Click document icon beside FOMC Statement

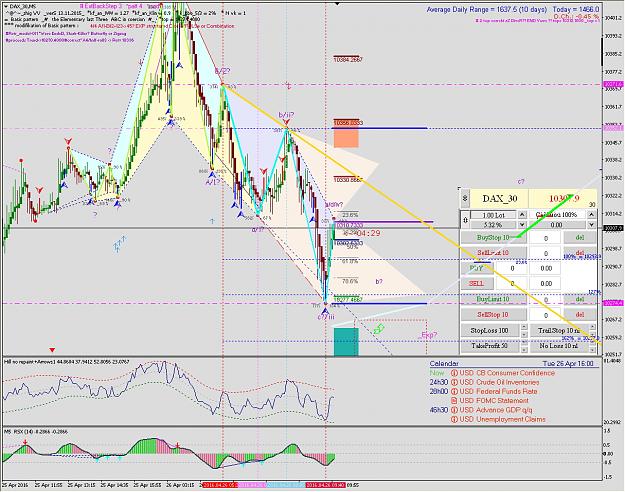[x=454, y=401]
